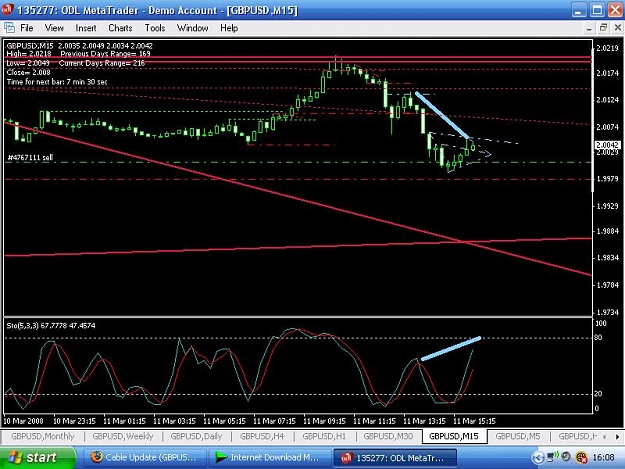The image size is (625, 469).
Task: Click the stochastic 20 level label
Action: pos(598,394)
